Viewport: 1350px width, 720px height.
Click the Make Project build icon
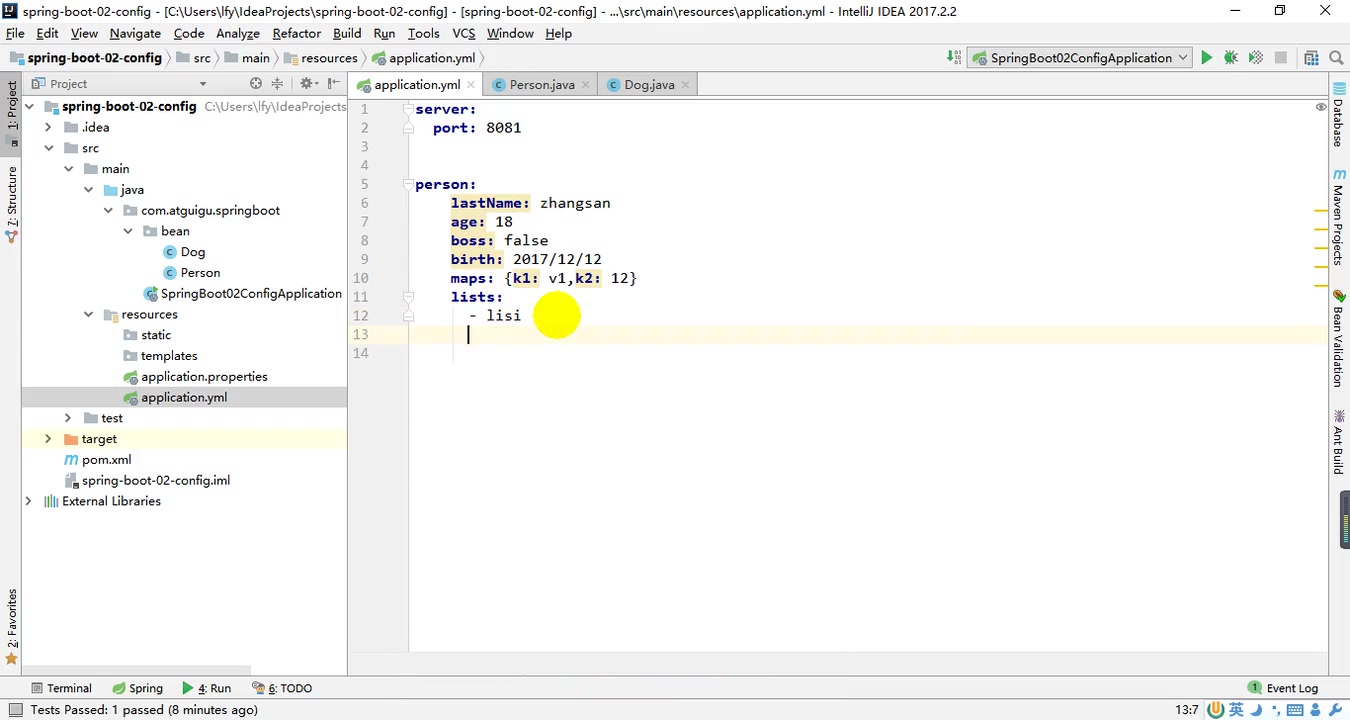pyautogui.click(x=954, y=58)
